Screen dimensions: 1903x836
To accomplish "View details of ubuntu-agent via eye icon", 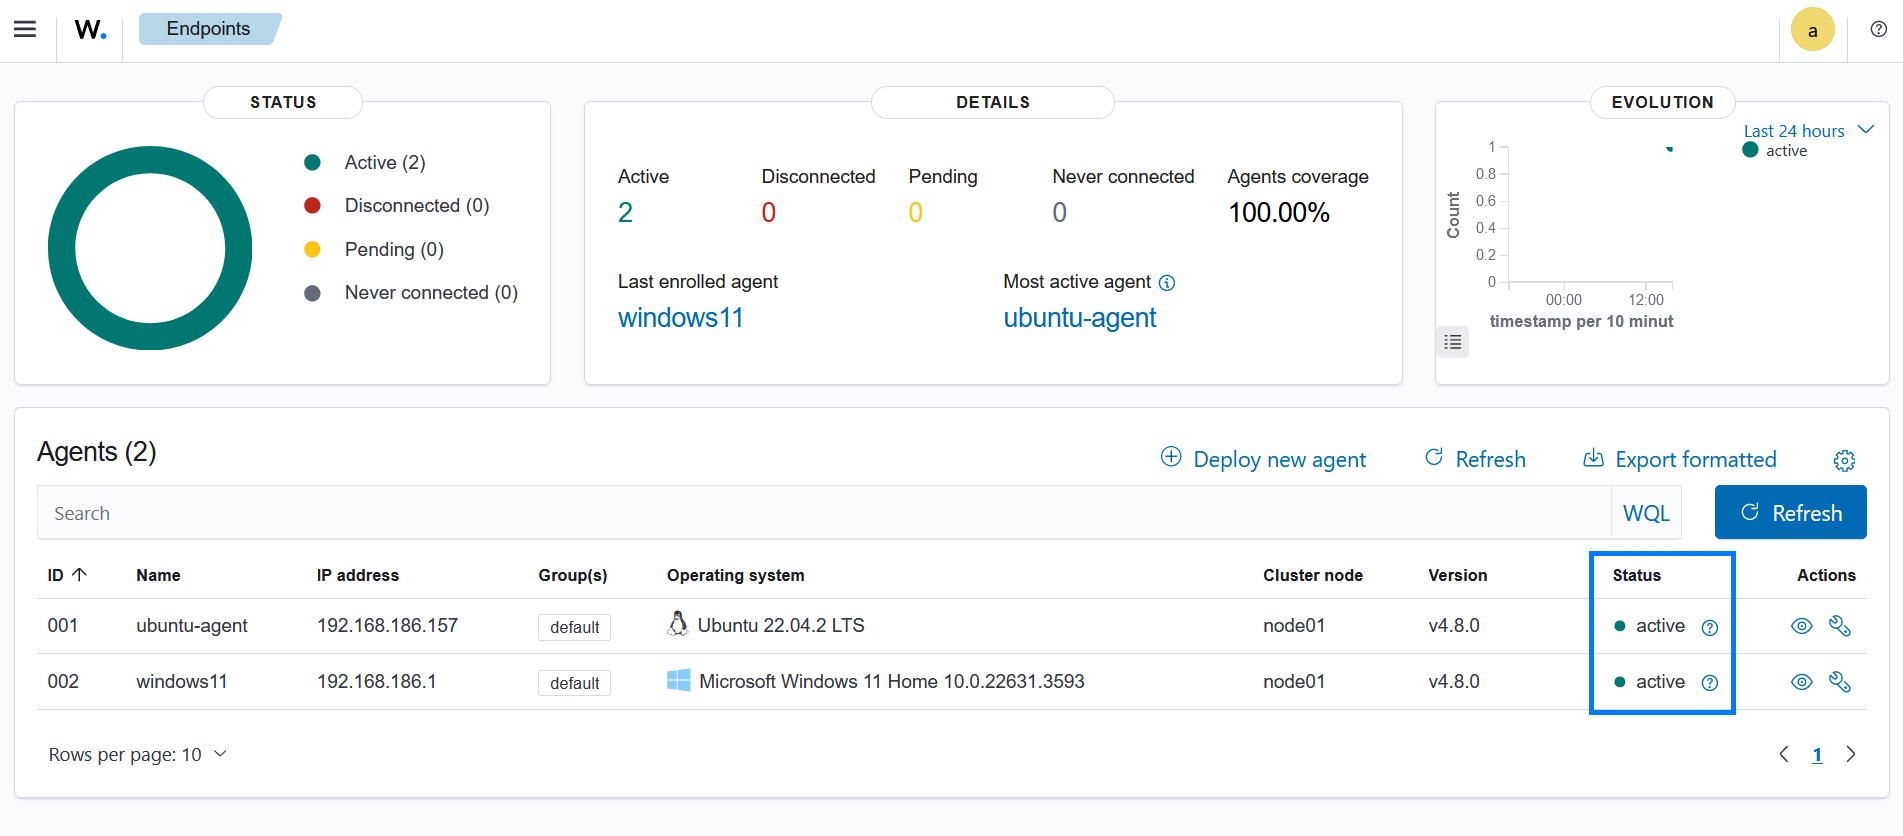I will coord(1801,626).
